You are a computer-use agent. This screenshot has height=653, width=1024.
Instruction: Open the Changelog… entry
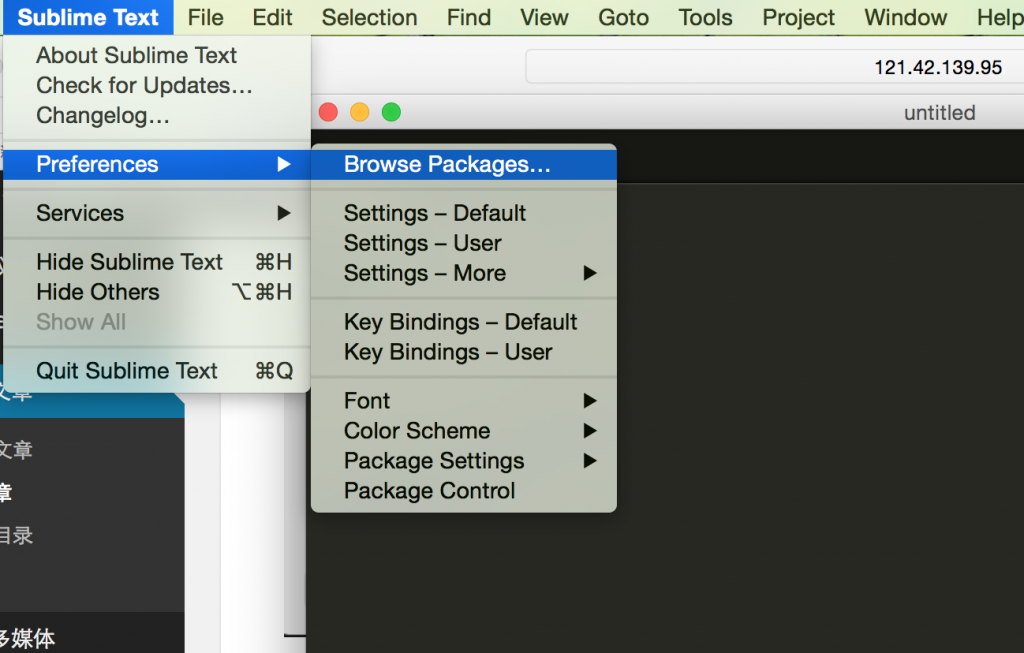157,116
